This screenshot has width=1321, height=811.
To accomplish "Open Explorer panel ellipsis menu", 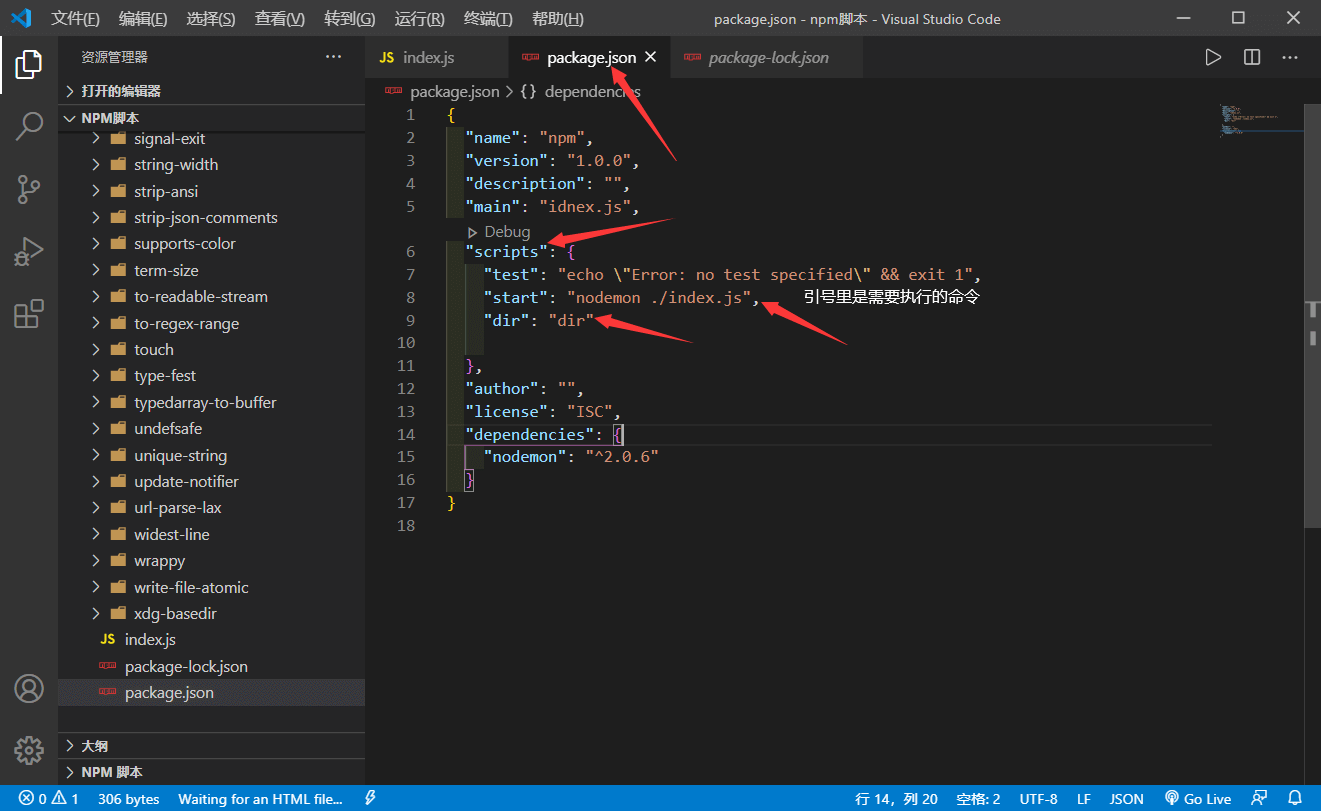I will tap(334, 57).
